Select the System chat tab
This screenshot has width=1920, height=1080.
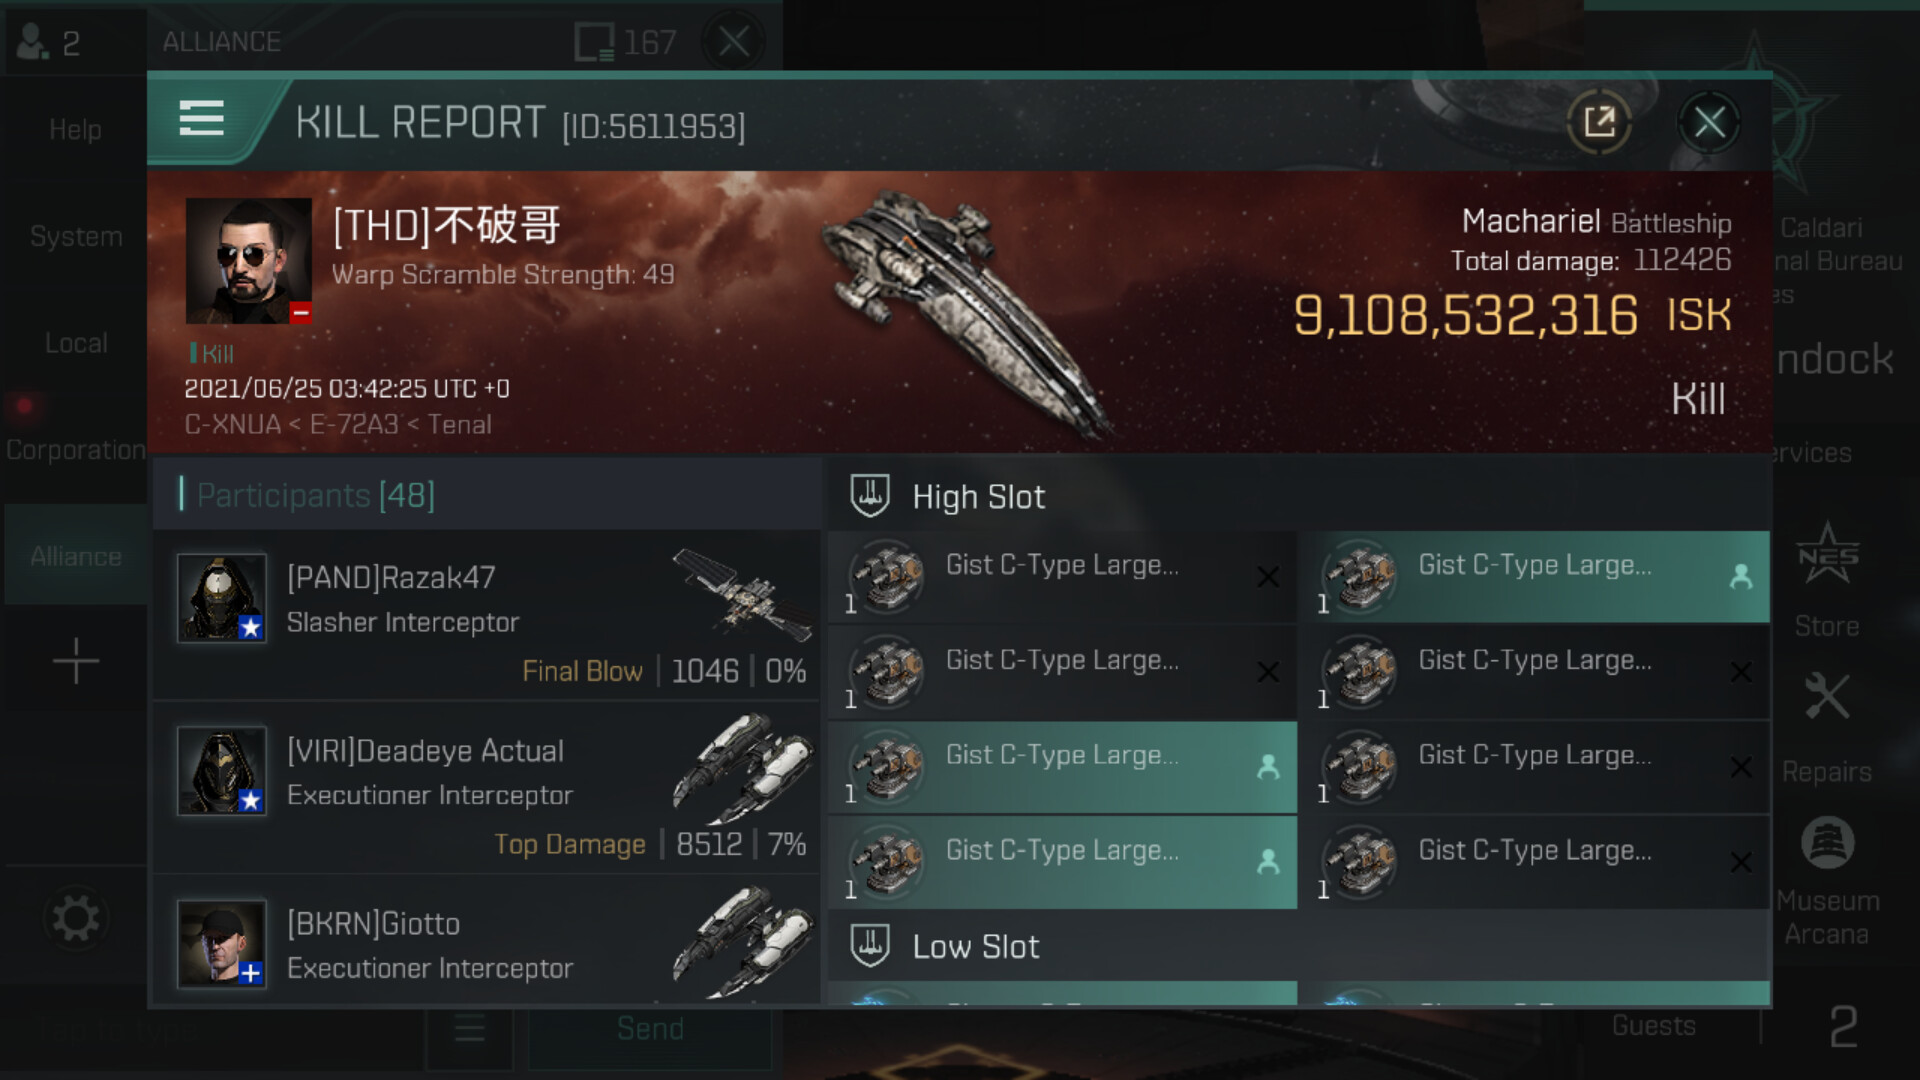[x=76, y=236]
